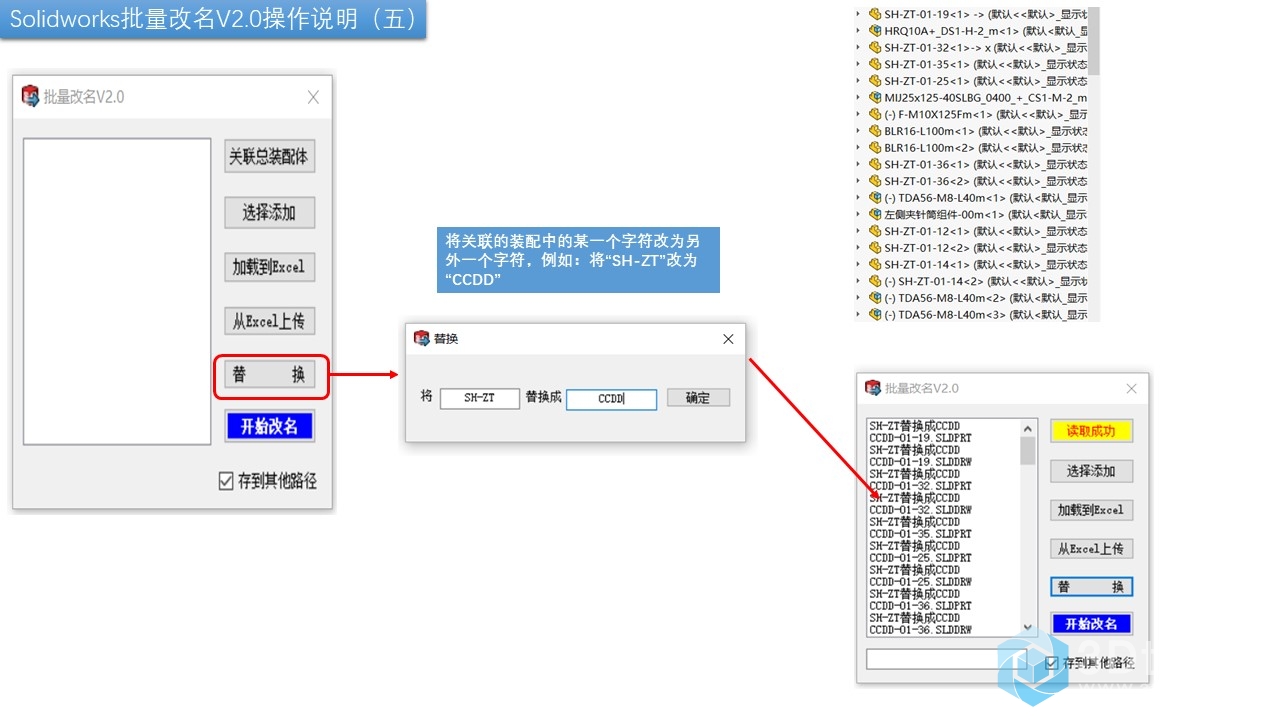Click the part icon of F-M10X125Fm<1>

tap(875, 114)
